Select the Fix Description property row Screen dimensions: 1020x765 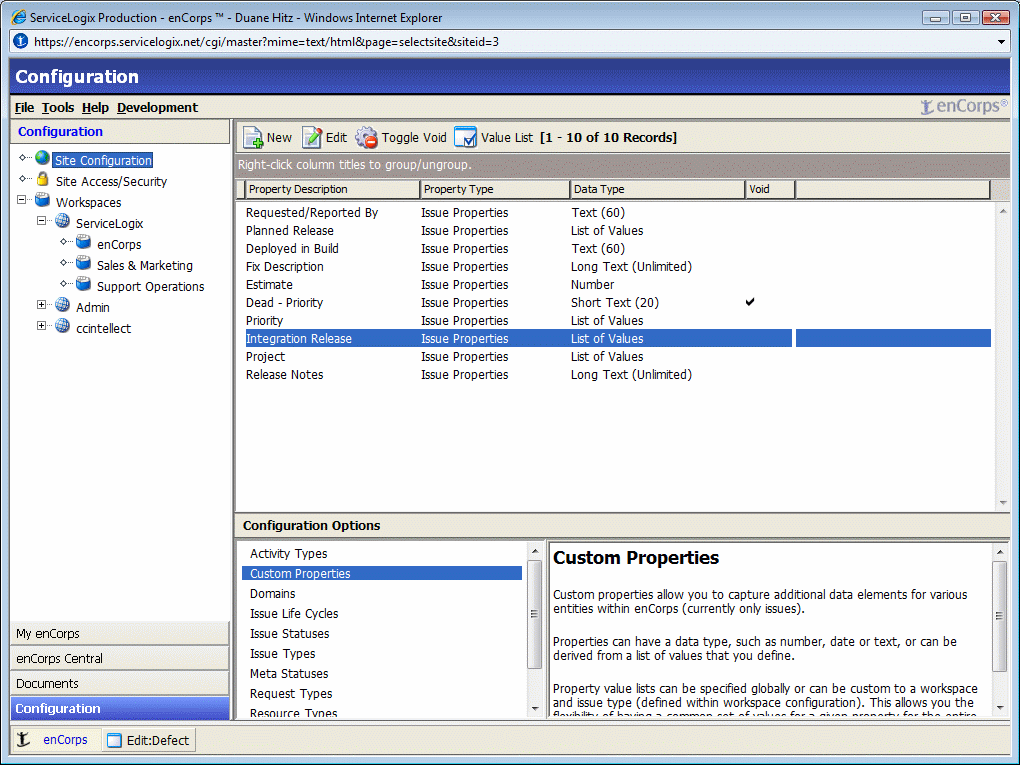[617, 267]
